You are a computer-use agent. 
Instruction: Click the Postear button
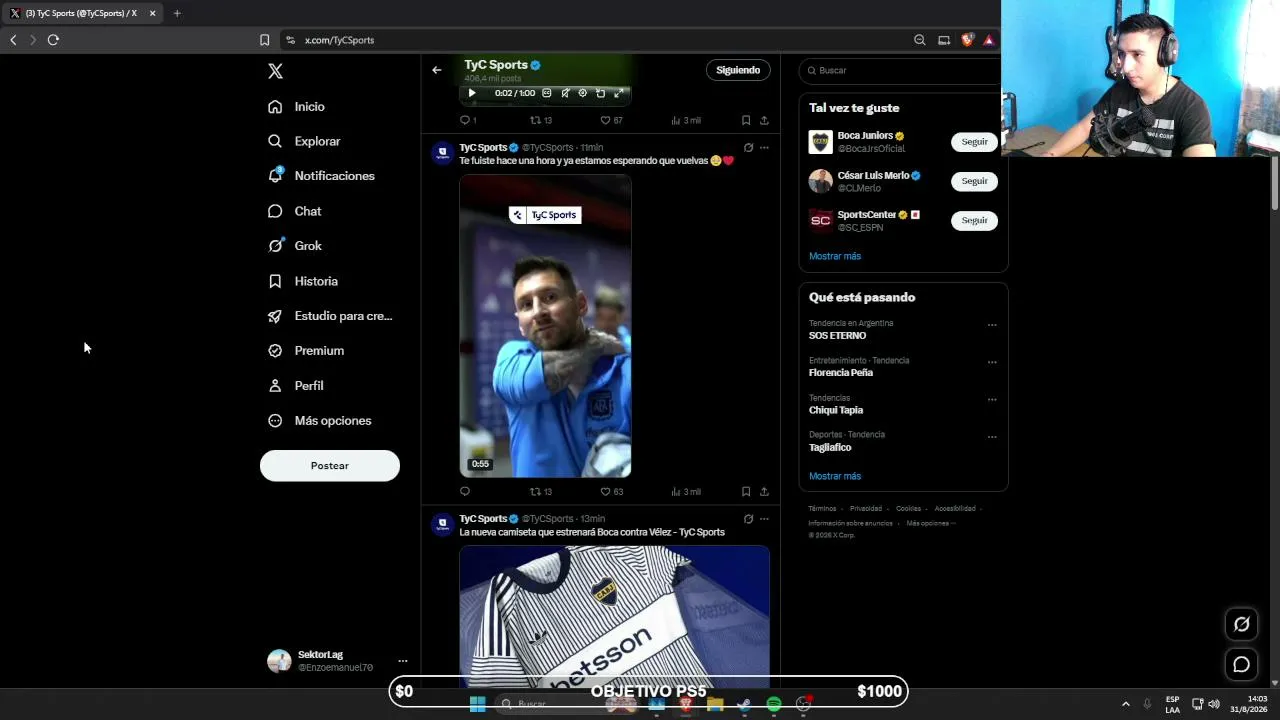coord(330,466)
